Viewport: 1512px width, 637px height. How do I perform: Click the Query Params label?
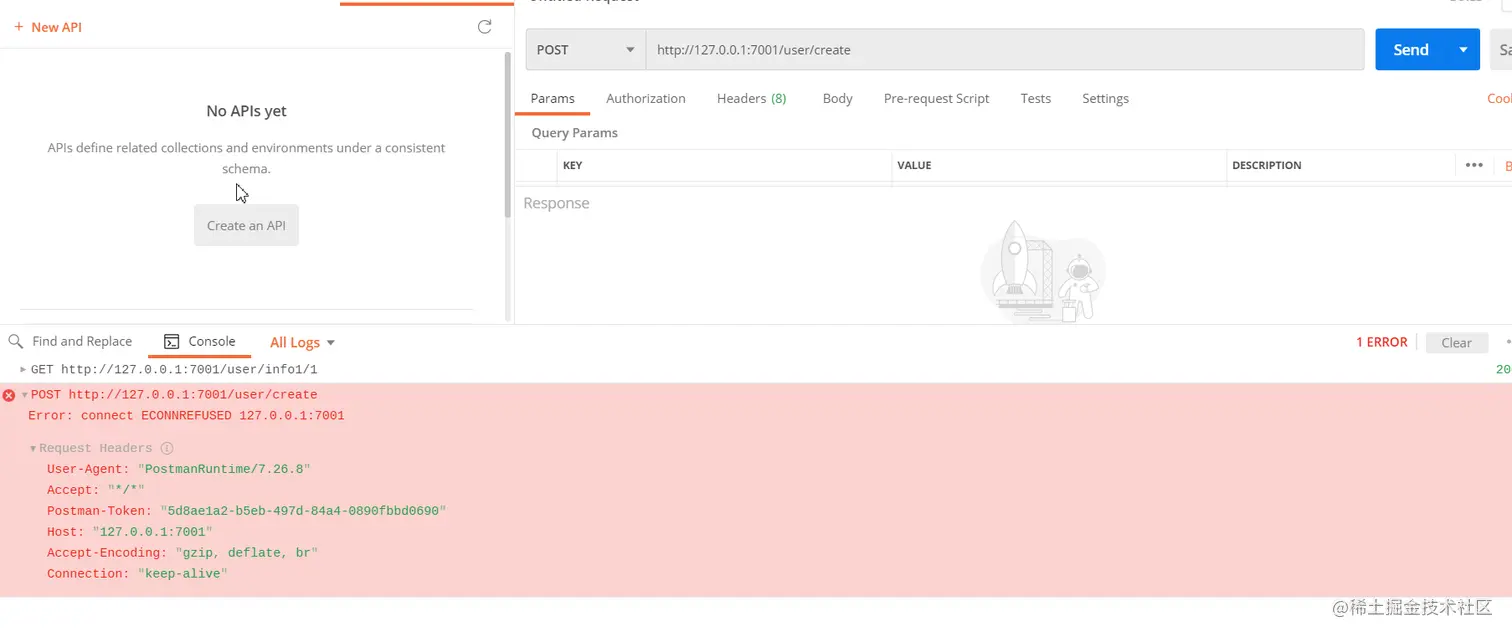(575, 133)
